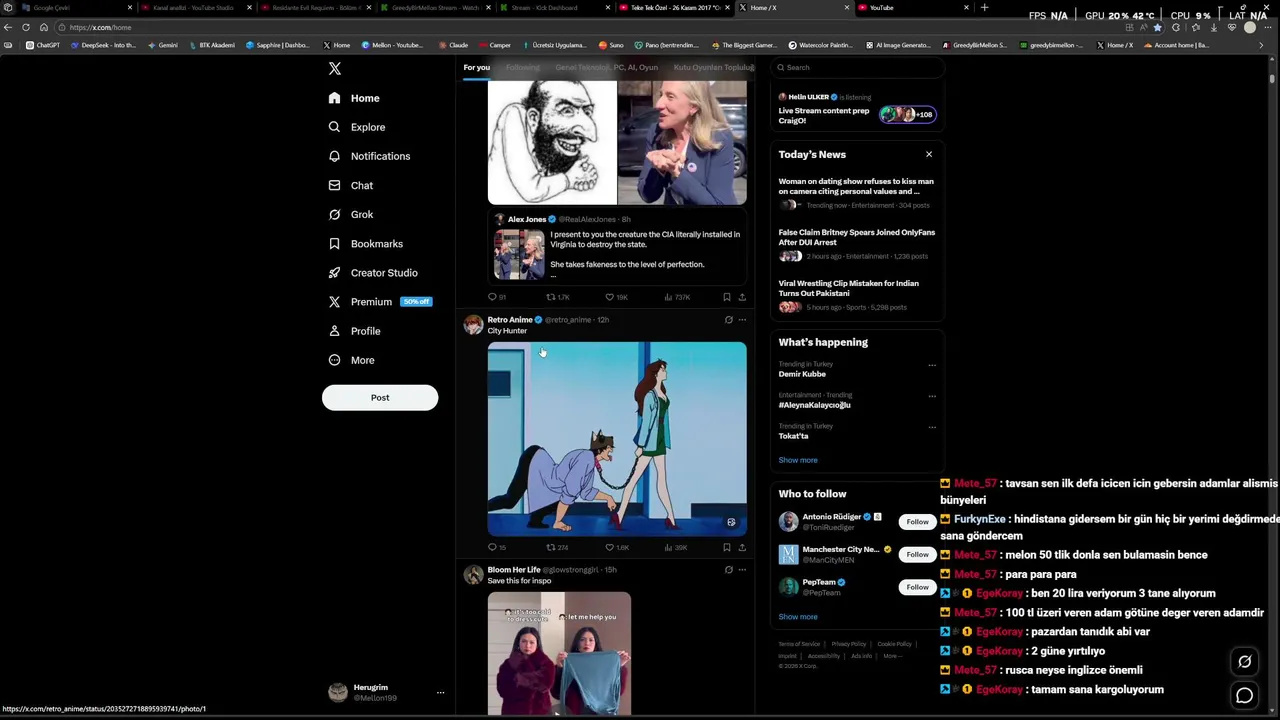
Task: Open the Bloom Her Life video thumbnail
Action: 559,653
